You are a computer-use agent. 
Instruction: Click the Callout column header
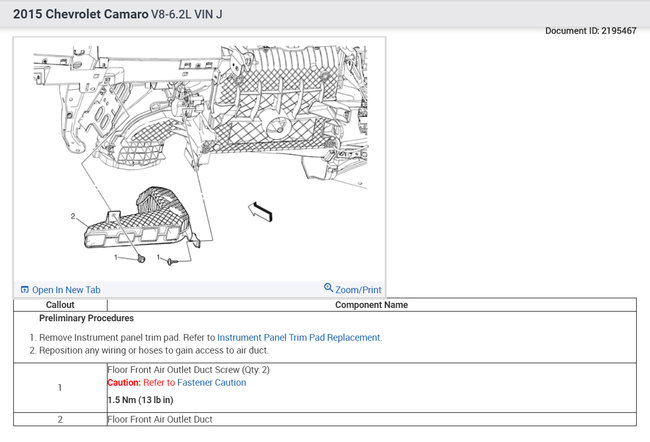(60, 305)
